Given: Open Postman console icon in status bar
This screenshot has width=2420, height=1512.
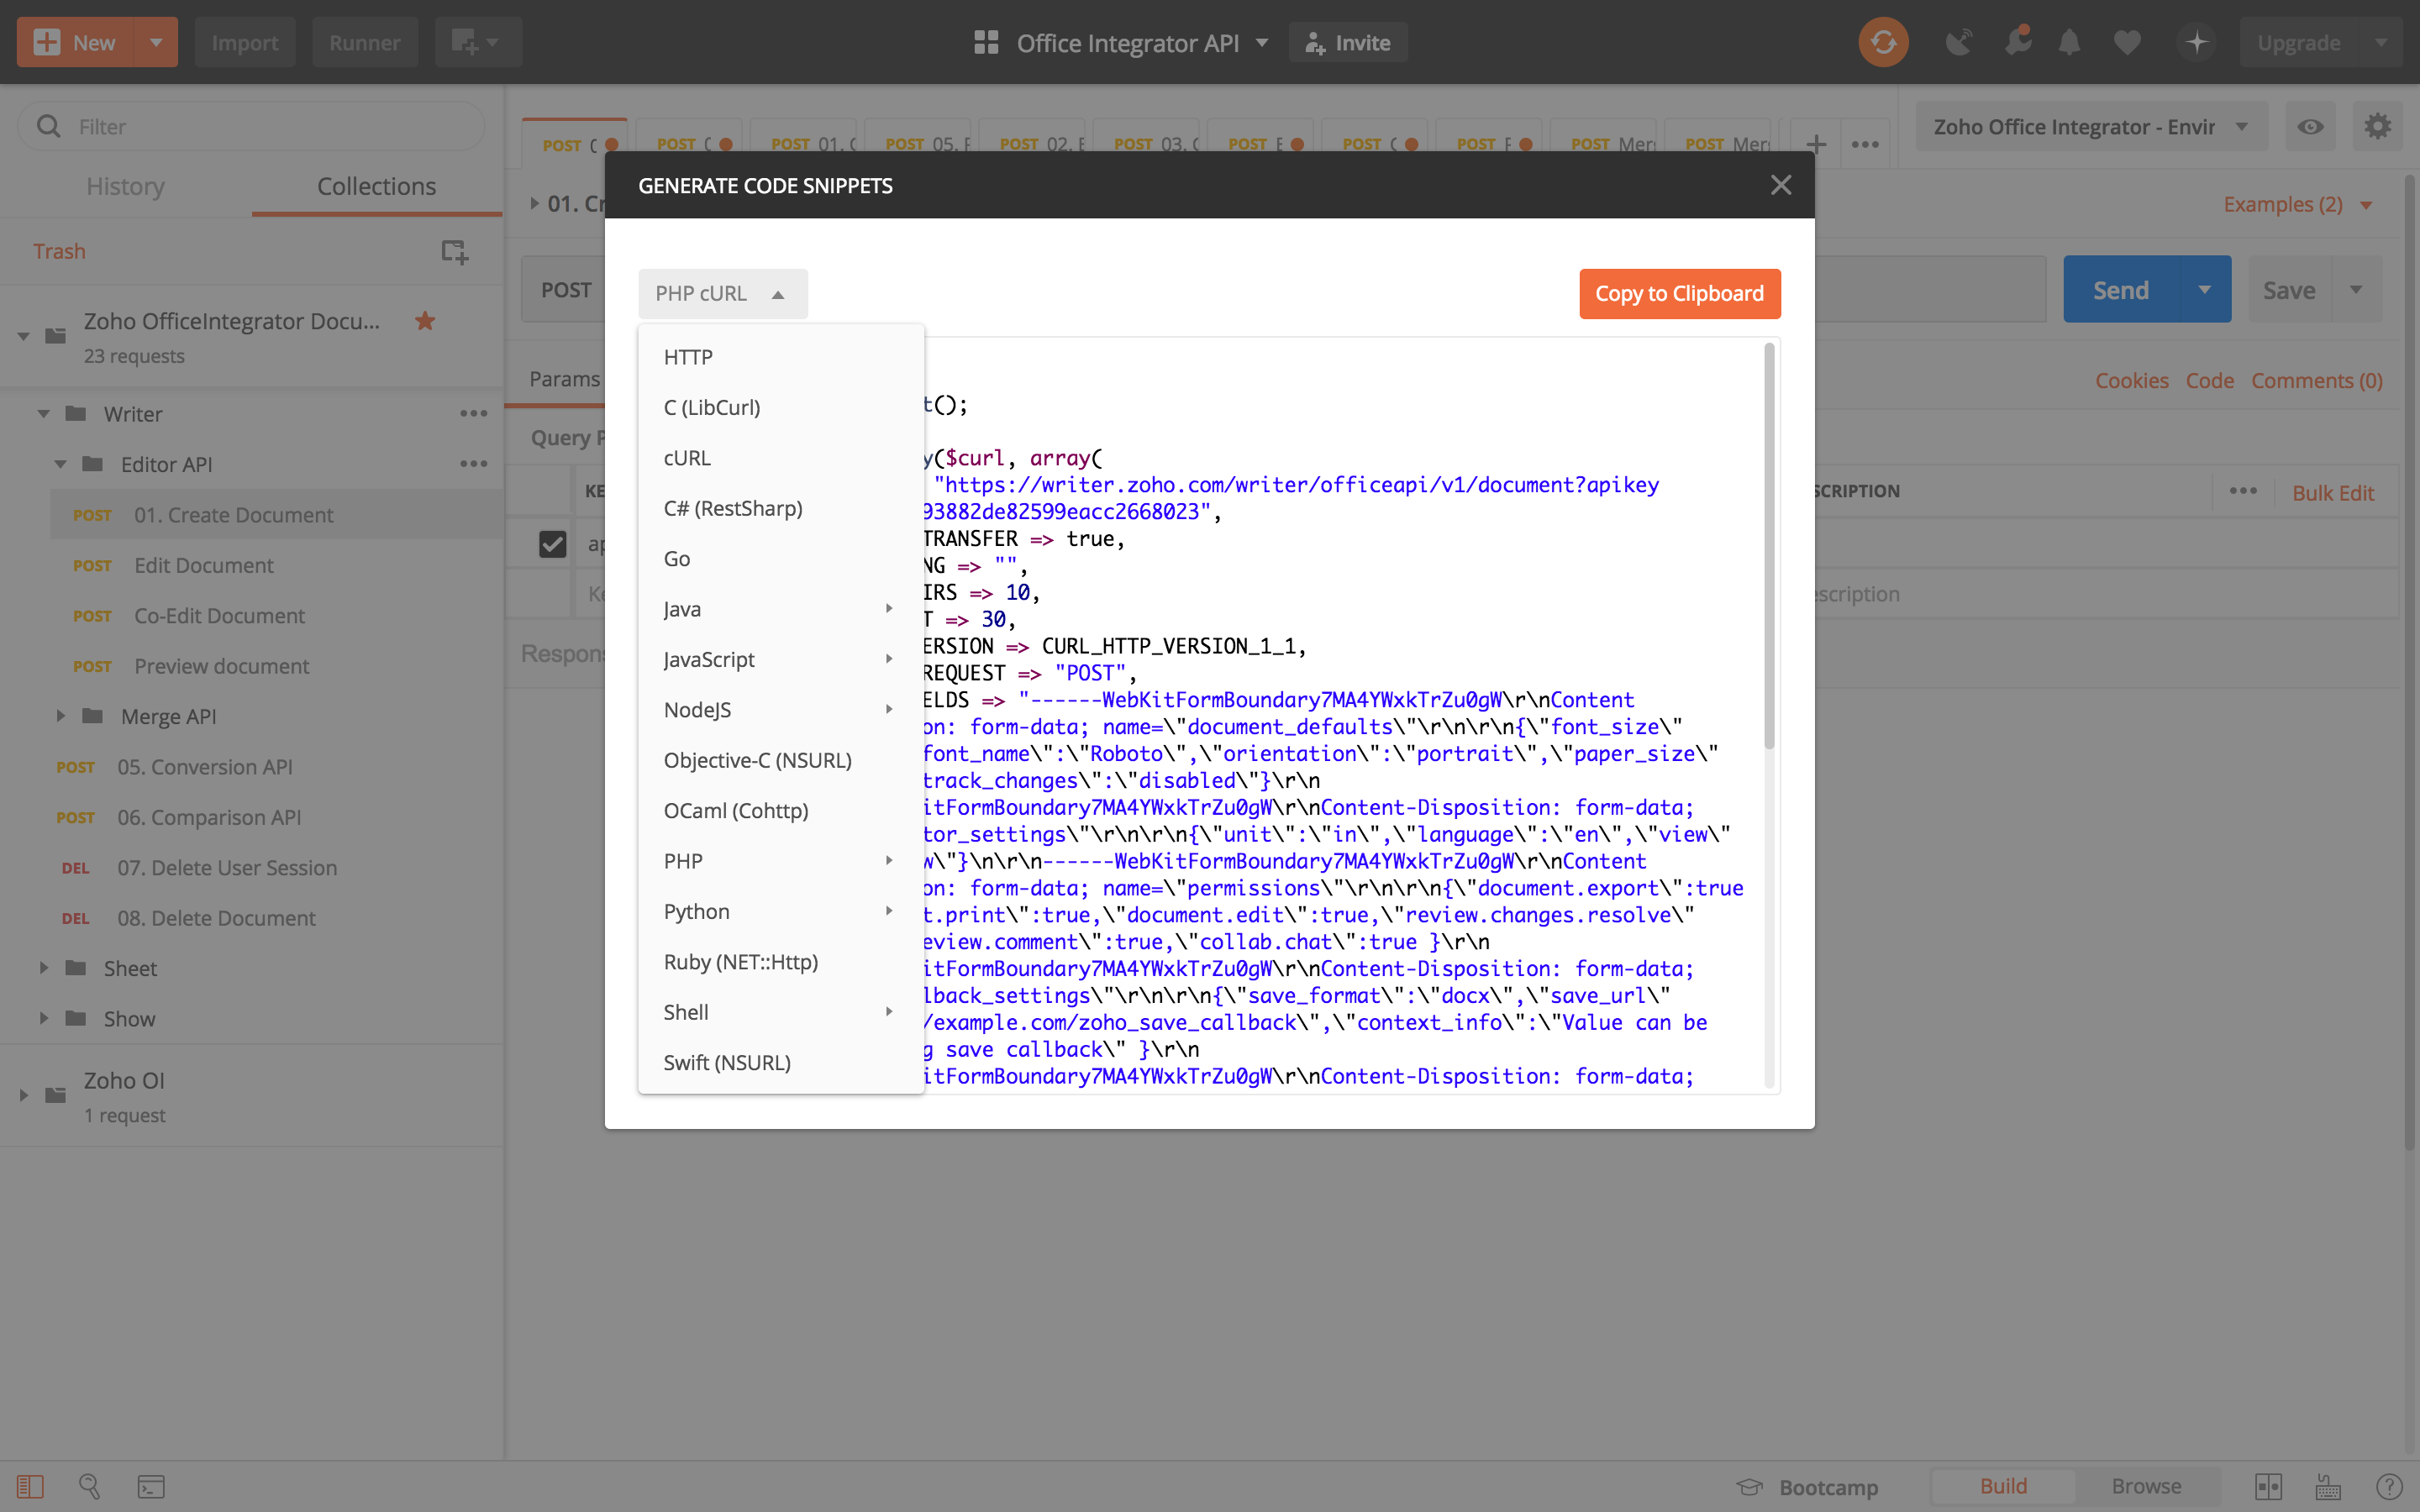Looking at the screenshot, I should click(x=151, y=1486).
